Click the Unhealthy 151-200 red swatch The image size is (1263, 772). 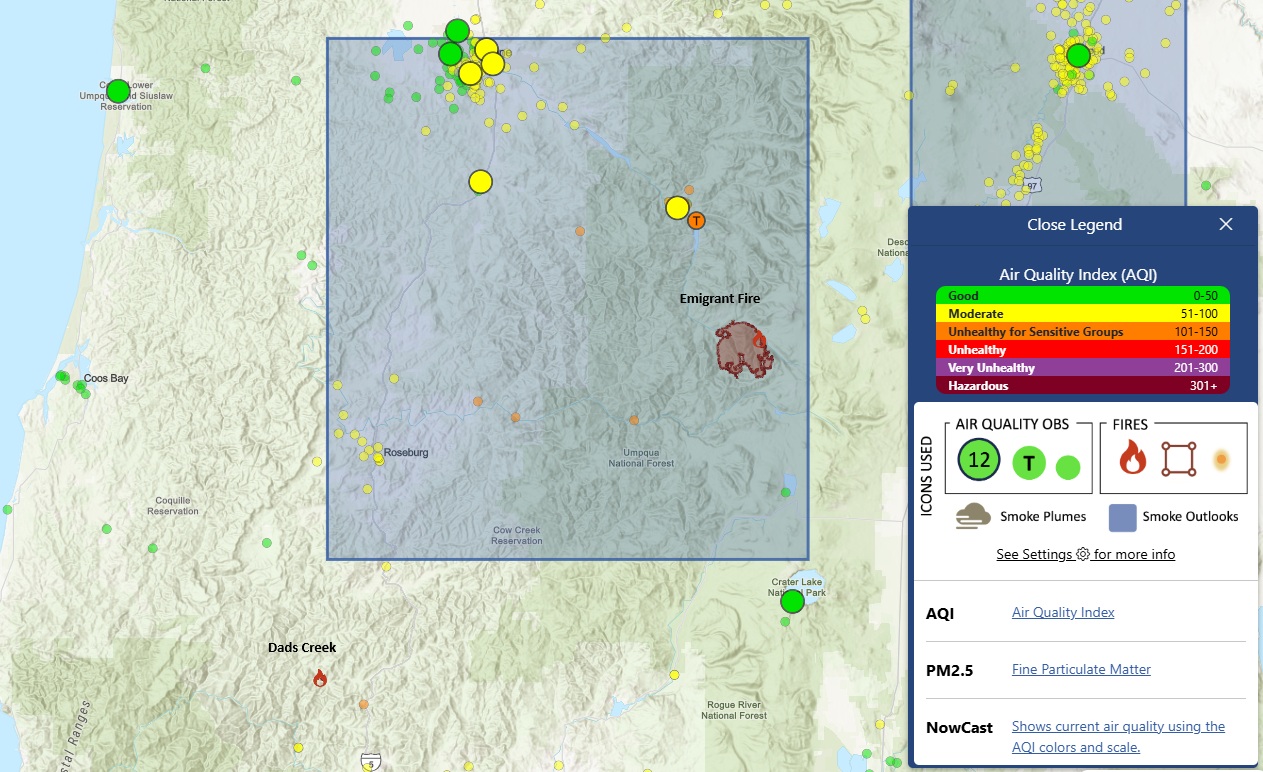(x=1083, y=350)
